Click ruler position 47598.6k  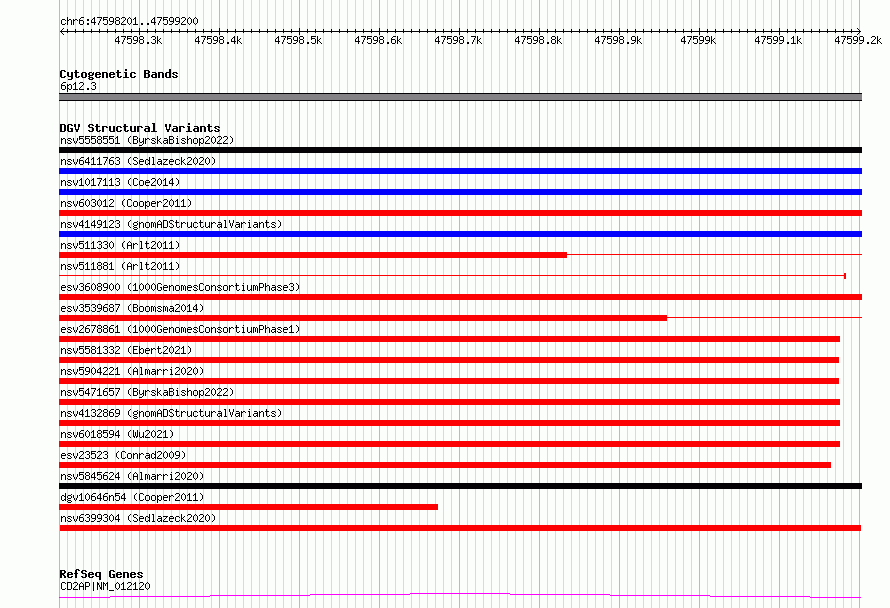pyautogui.click(x=378, y=40)
